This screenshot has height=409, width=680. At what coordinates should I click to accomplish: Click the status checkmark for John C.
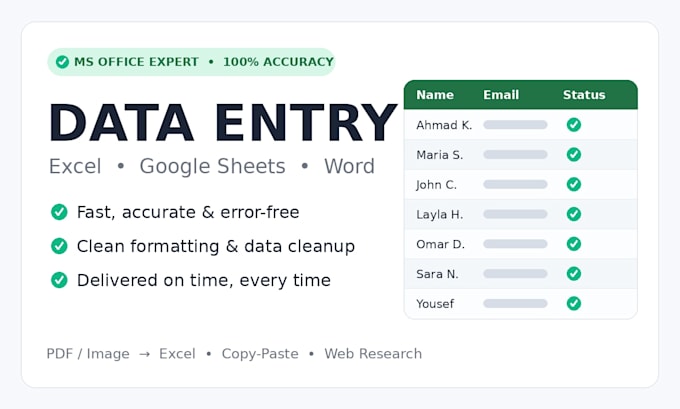point(574,184)
